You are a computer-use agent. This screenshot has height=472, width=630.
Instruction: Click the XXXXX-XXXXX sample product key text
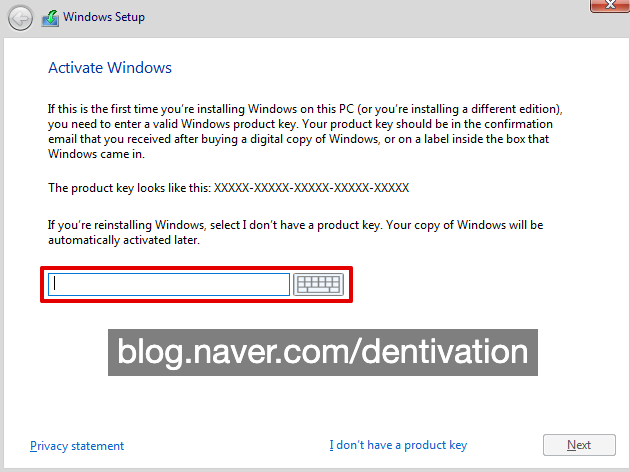(x=311, y=188)
